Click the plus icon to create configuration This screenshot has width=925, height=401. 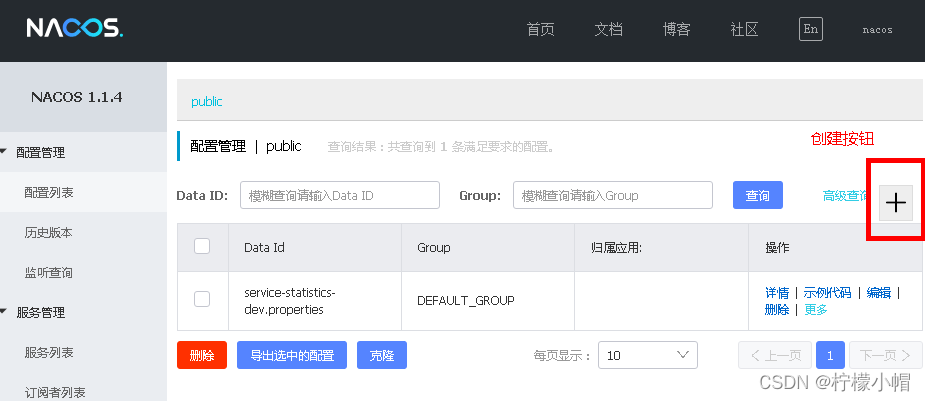pyautogui.click(x=896, y=203)
